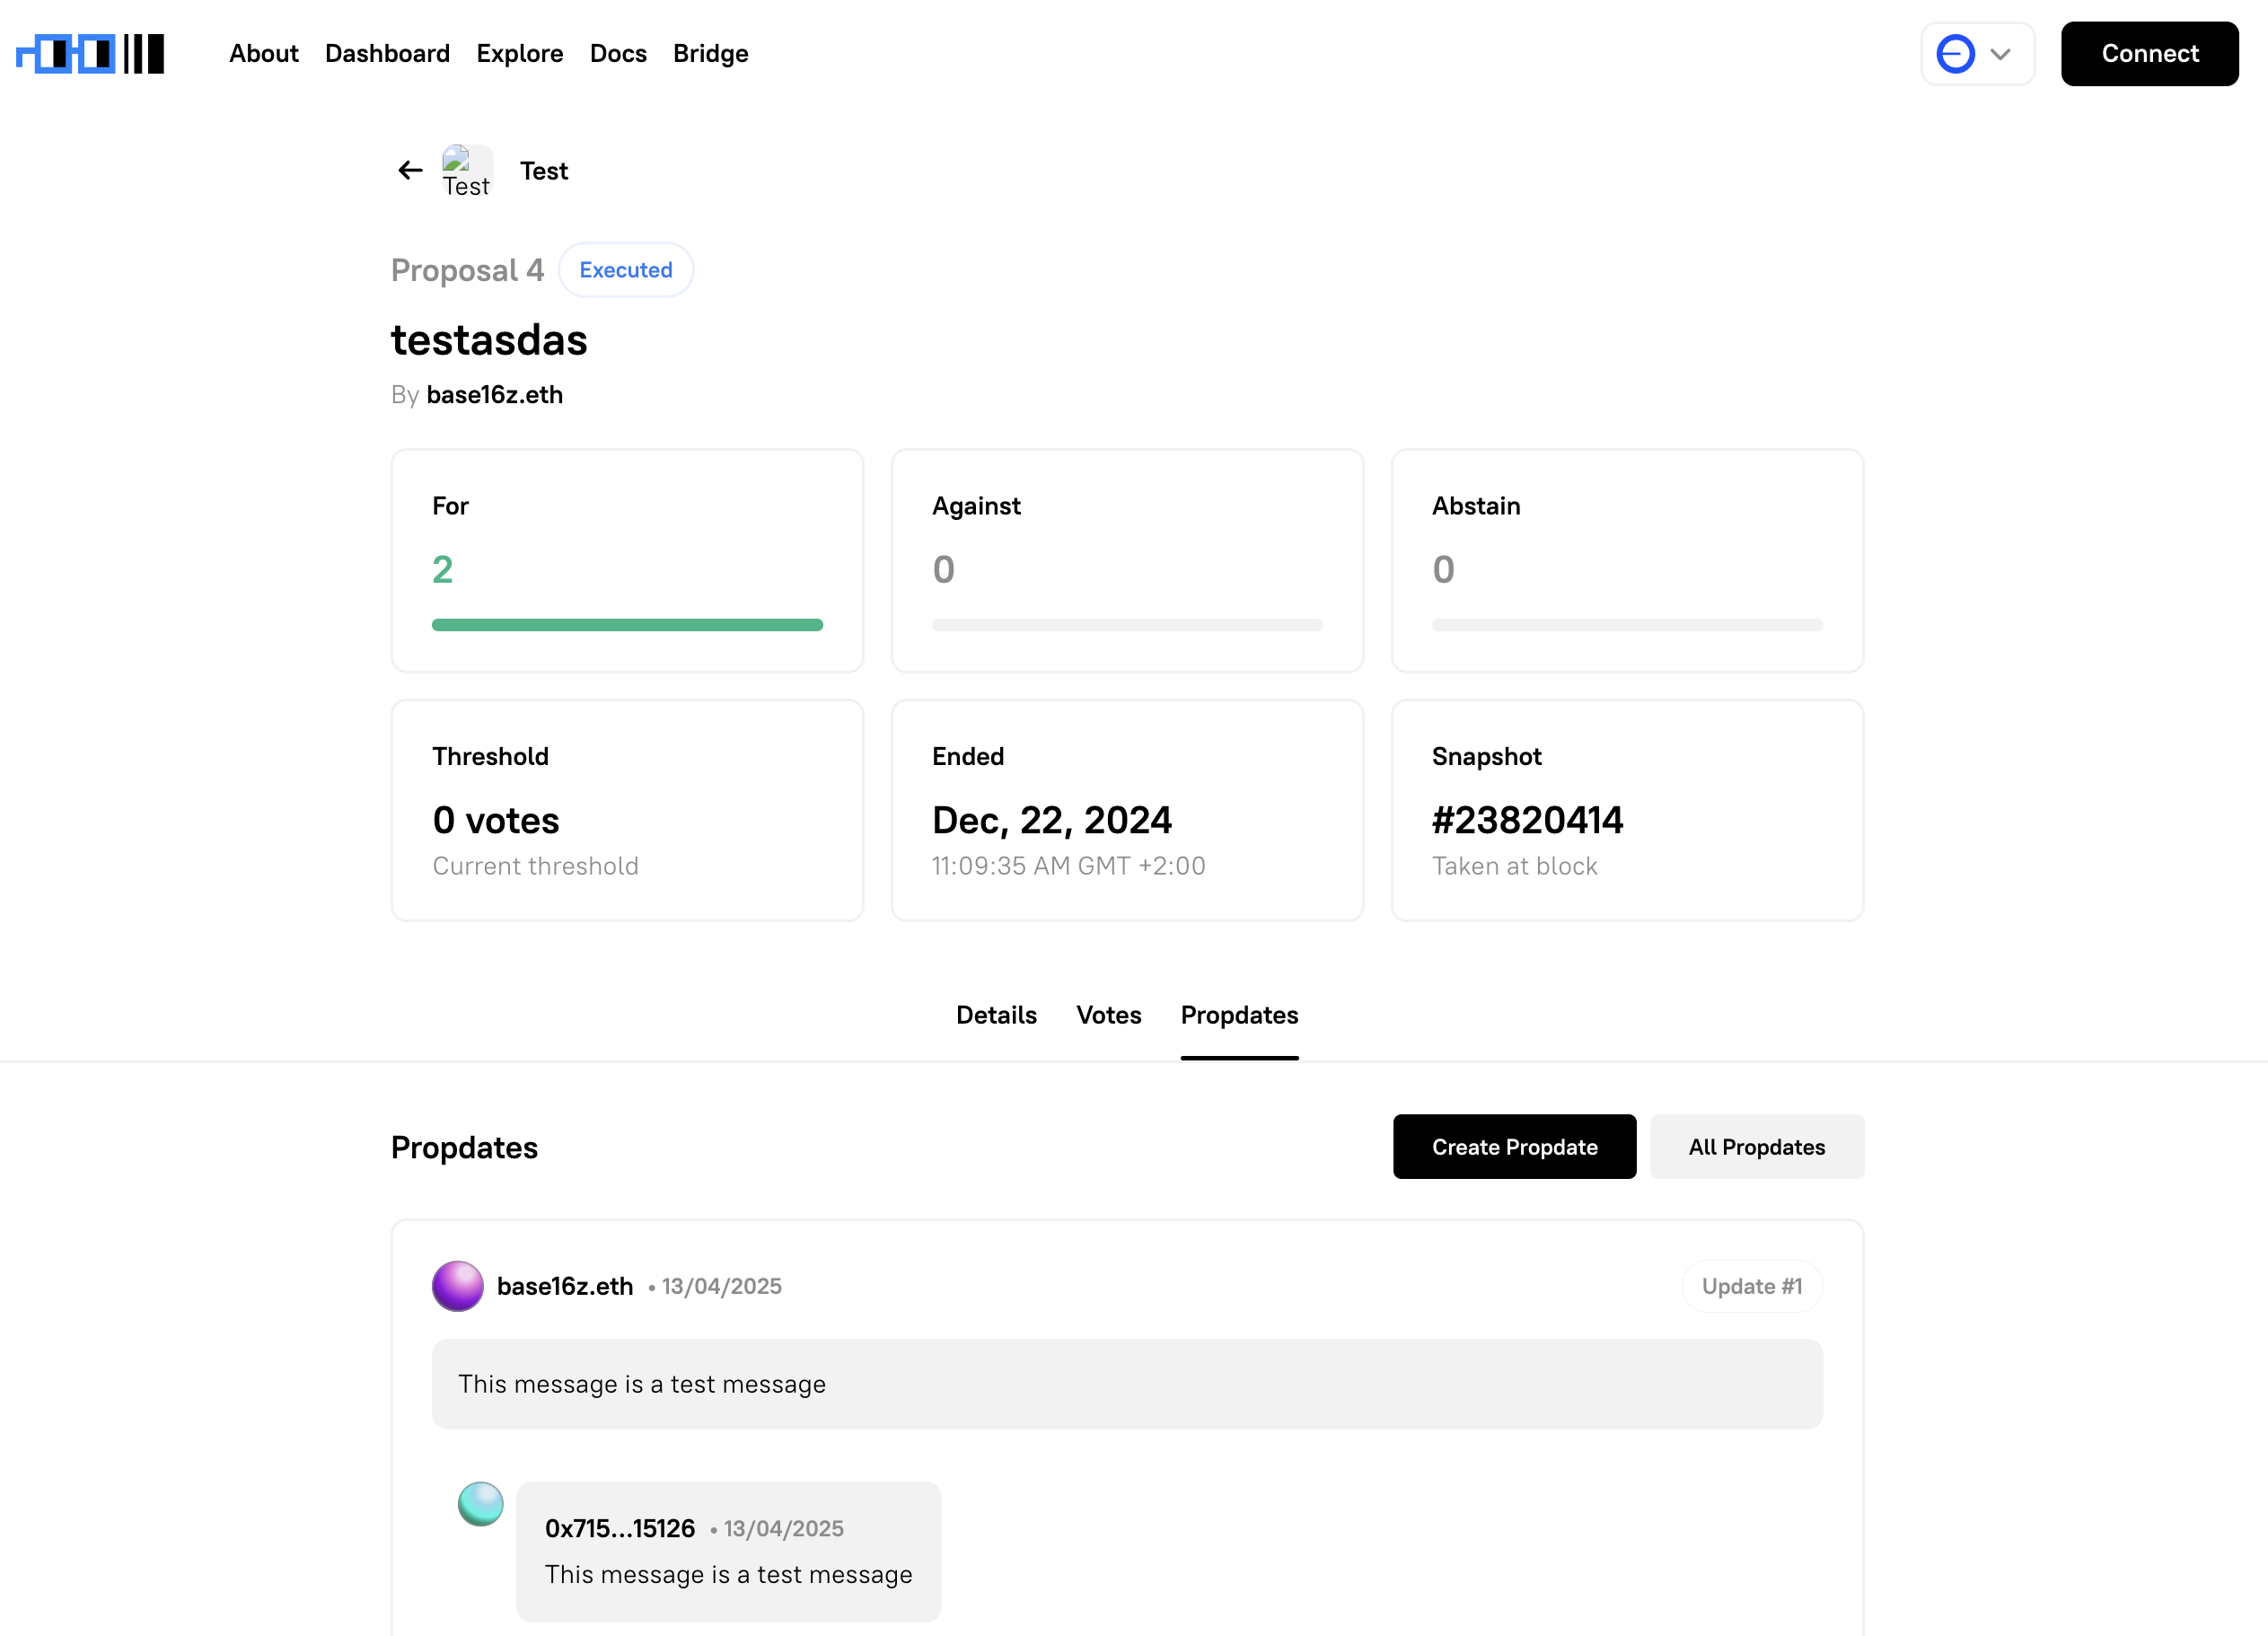The height and width of the screenshot is (1636, 2268).
Task: Click base16z.eth's purple gradient avatar
Action: point(458,1287)
